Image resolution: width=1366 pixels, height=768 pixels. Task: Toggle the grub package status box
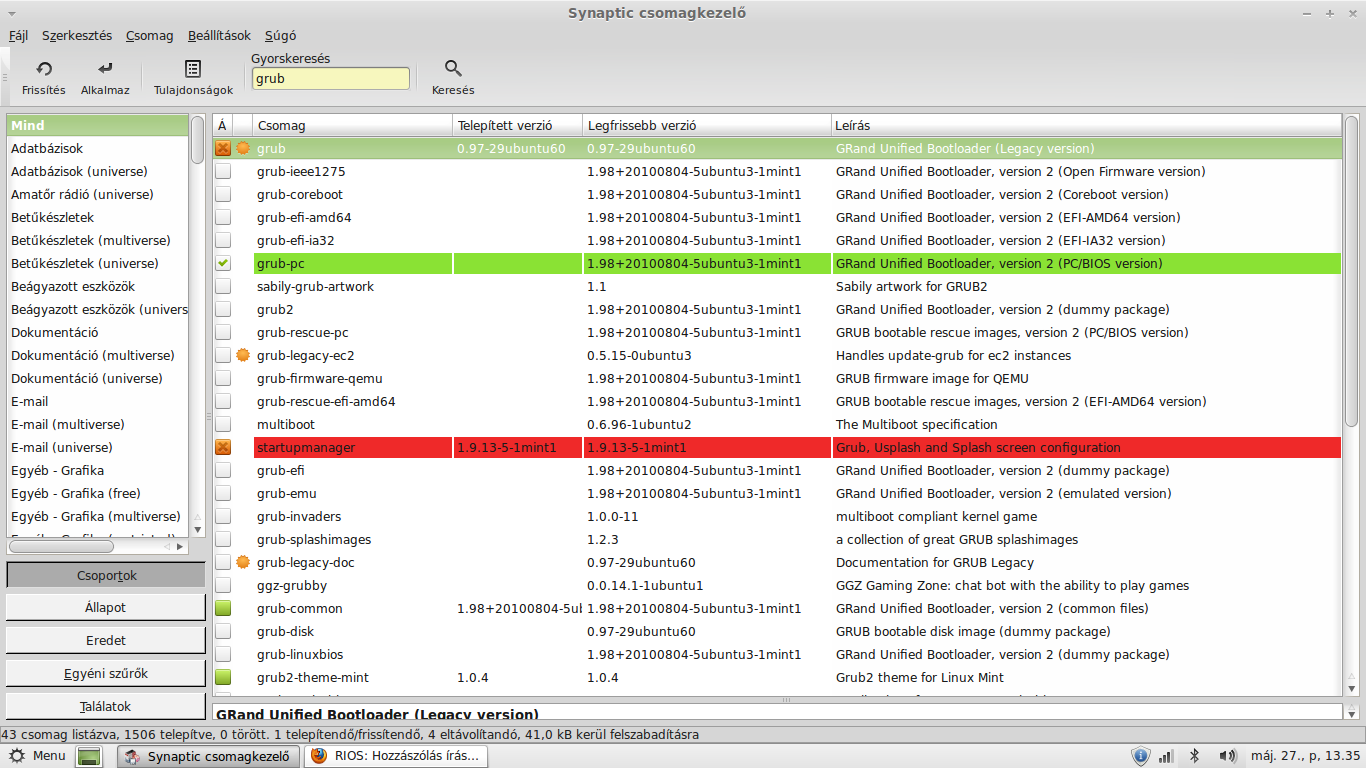[x=223, y=148]
